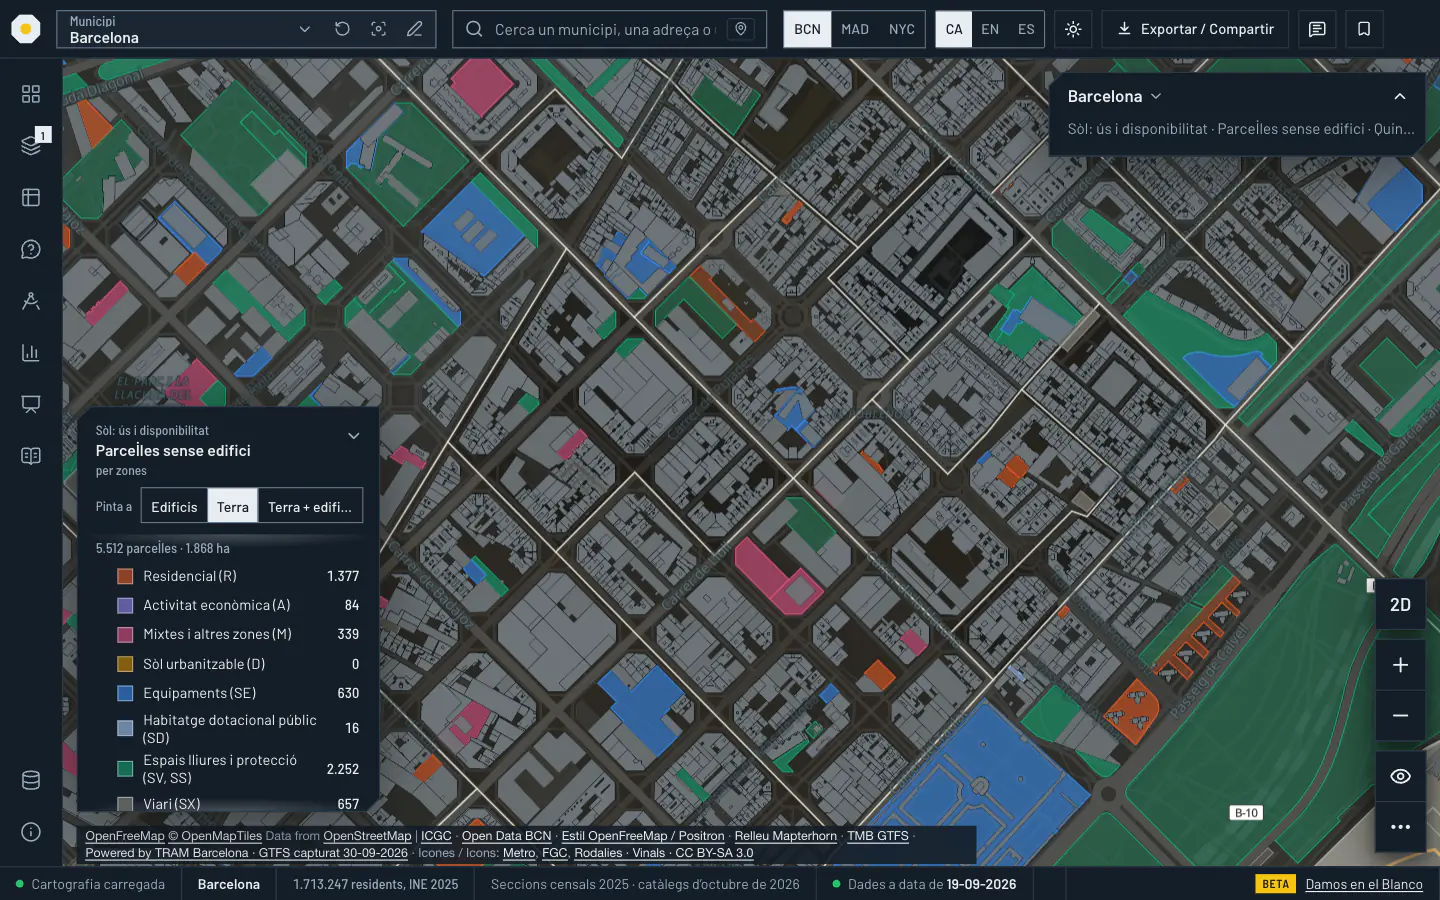Toggle the Espais lliures i protecció swatch
1440x900 pixels.
125,769
